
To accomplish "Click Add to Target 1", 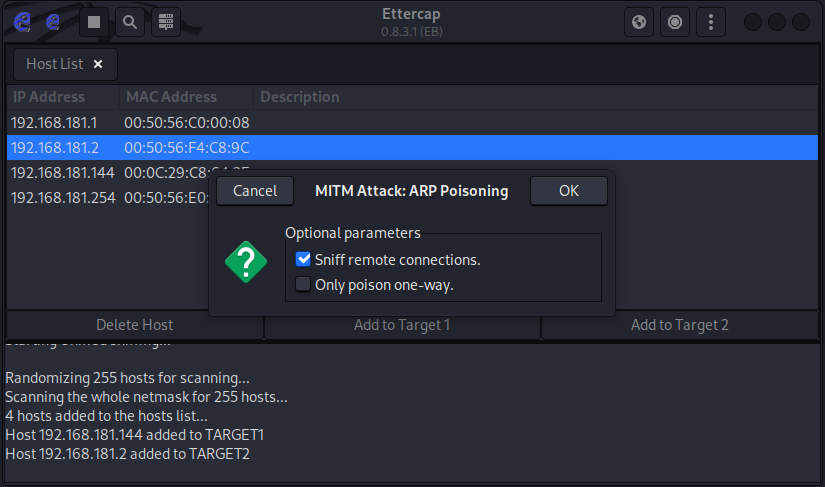I will (402, 325).
